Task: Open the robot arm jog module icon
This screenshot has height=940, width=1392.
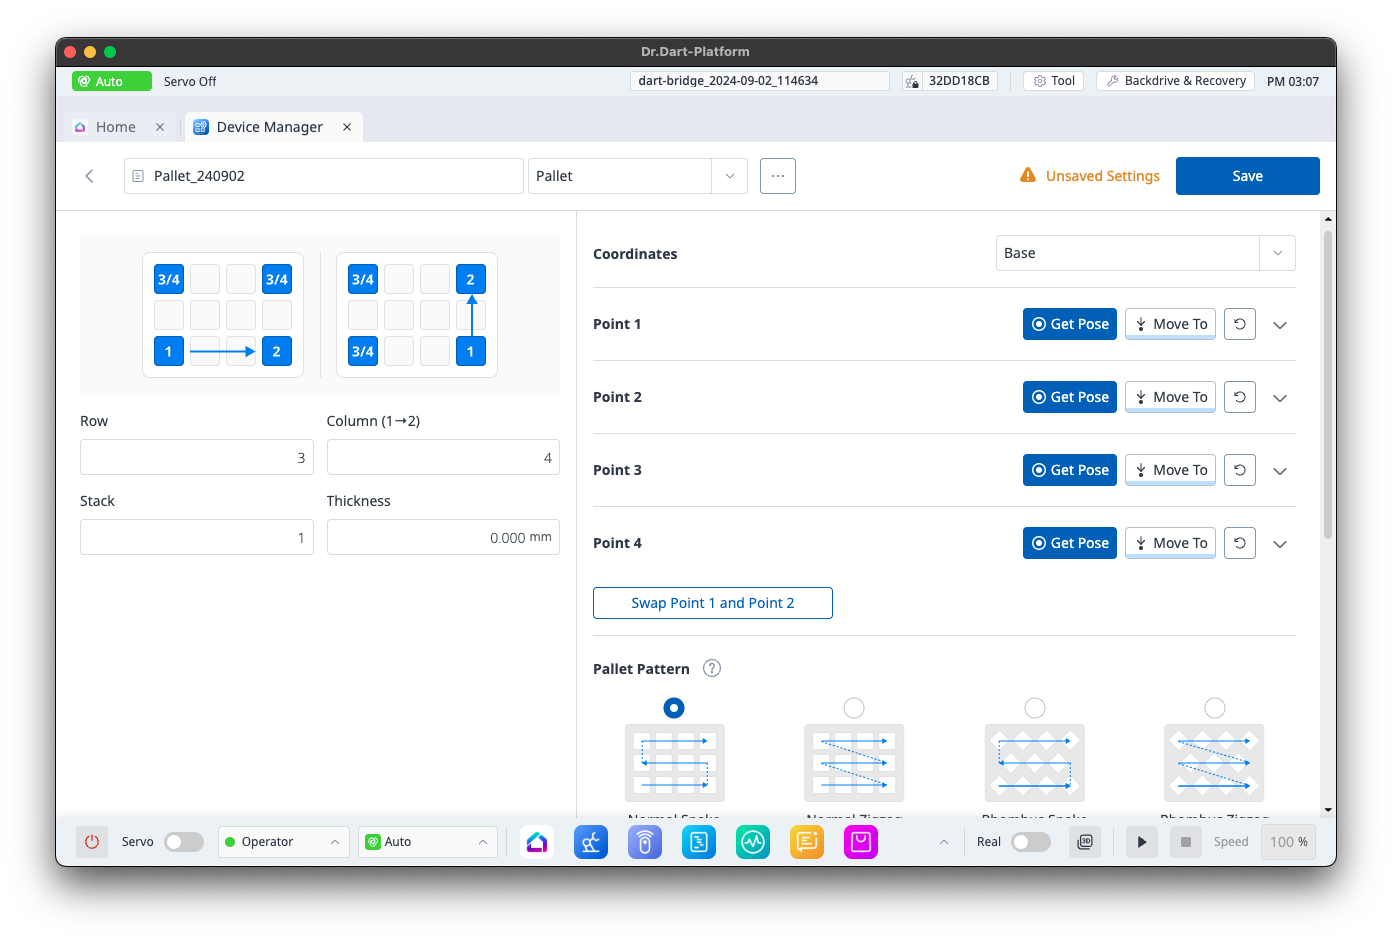Action: pos(591,842)
